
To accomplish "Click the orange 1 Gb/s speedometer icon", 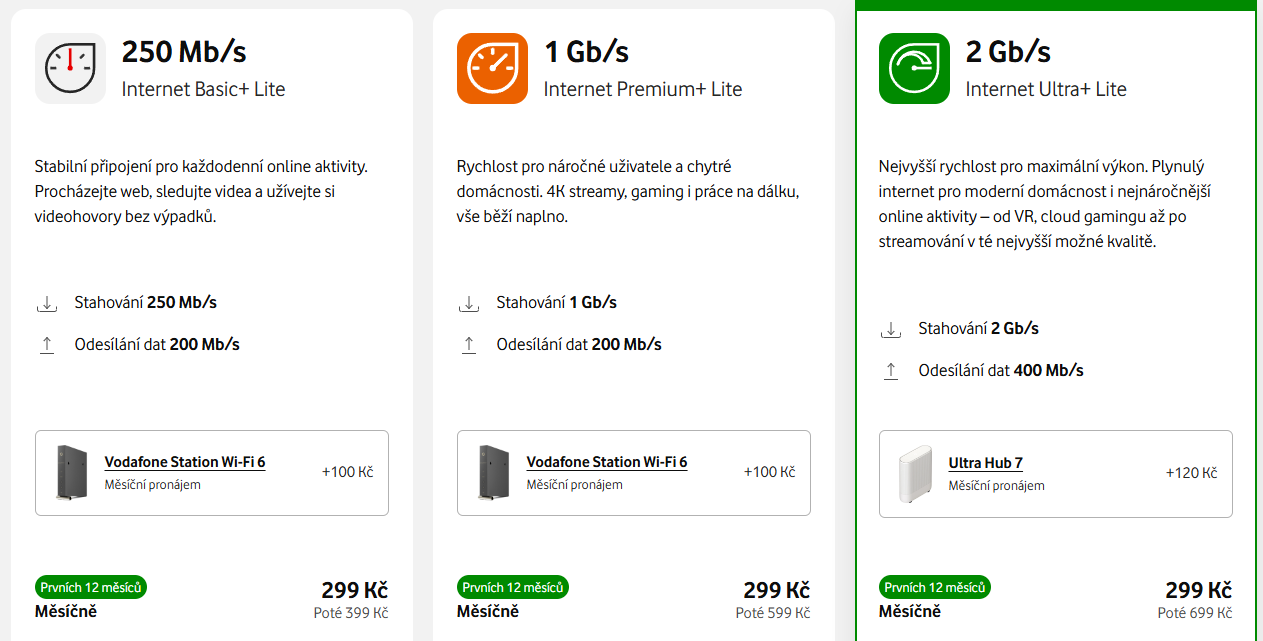I will click(x=492, y=68).
